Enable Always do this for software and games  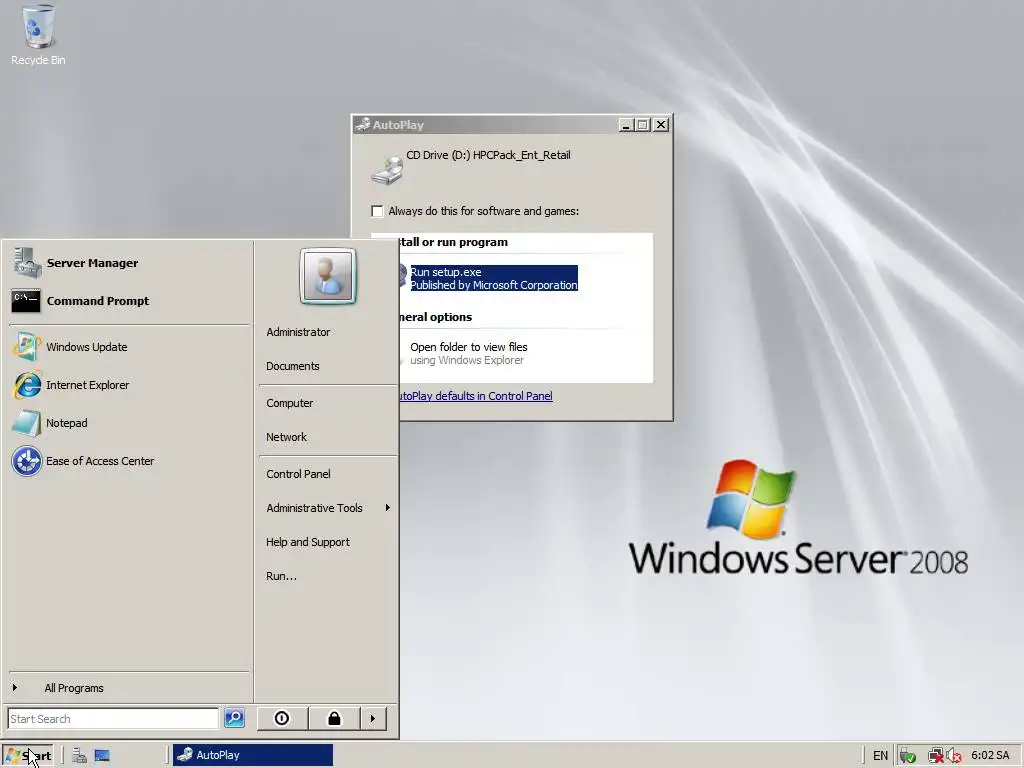click(x=377, y=211)
